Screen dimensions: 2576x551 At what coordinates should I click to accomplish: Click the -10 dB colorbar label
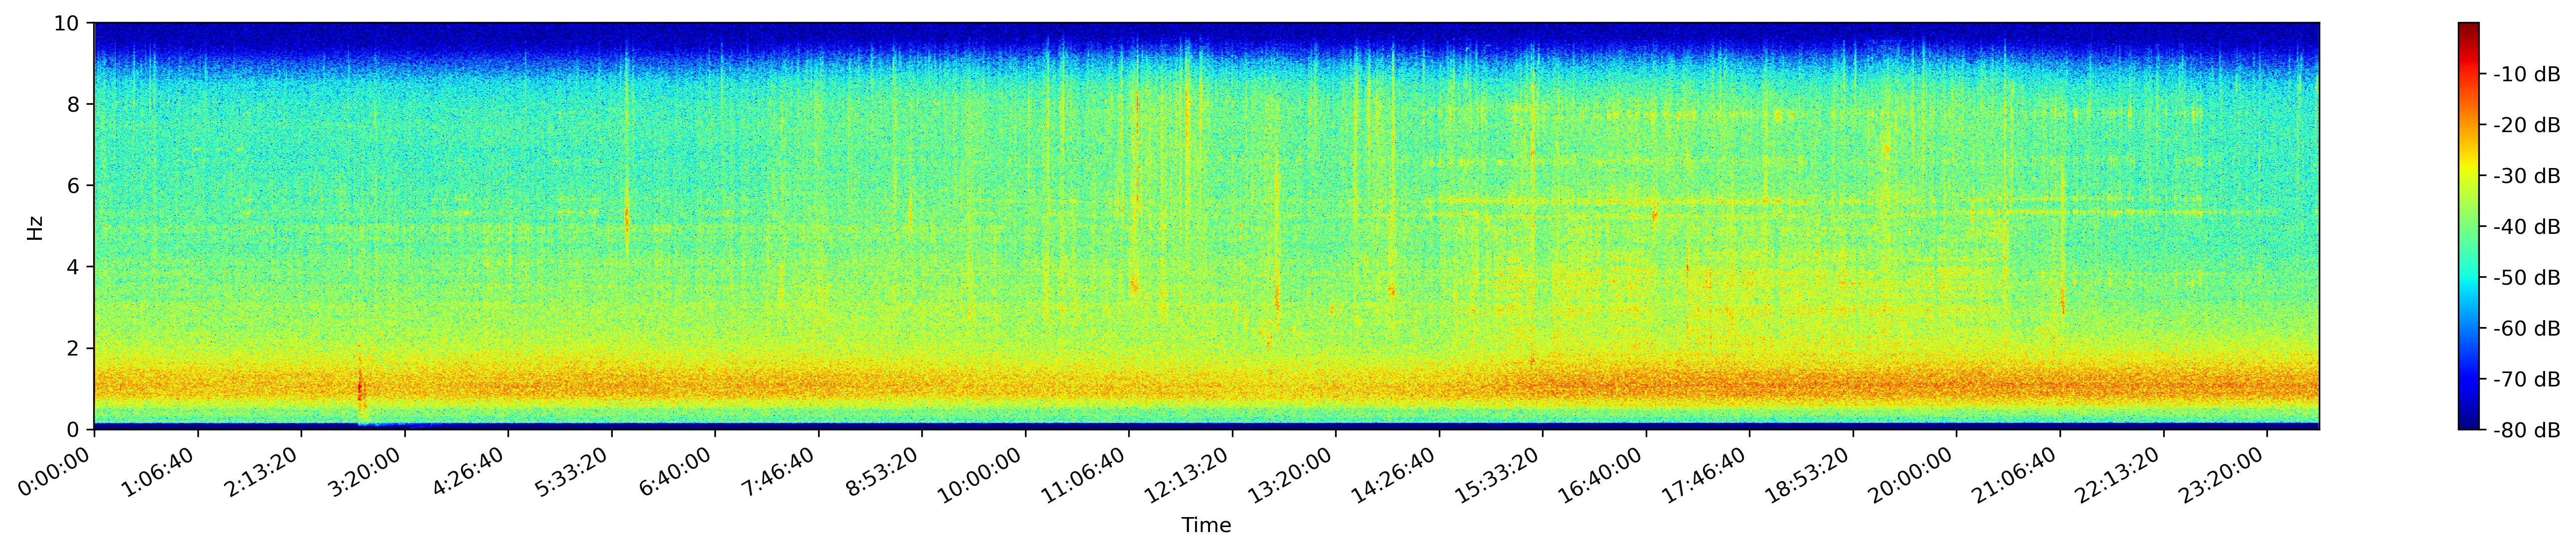(2526, 74)
